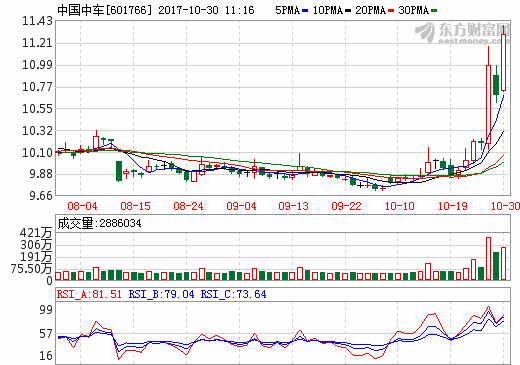Select the 08-04 date label

coord(82,206)
